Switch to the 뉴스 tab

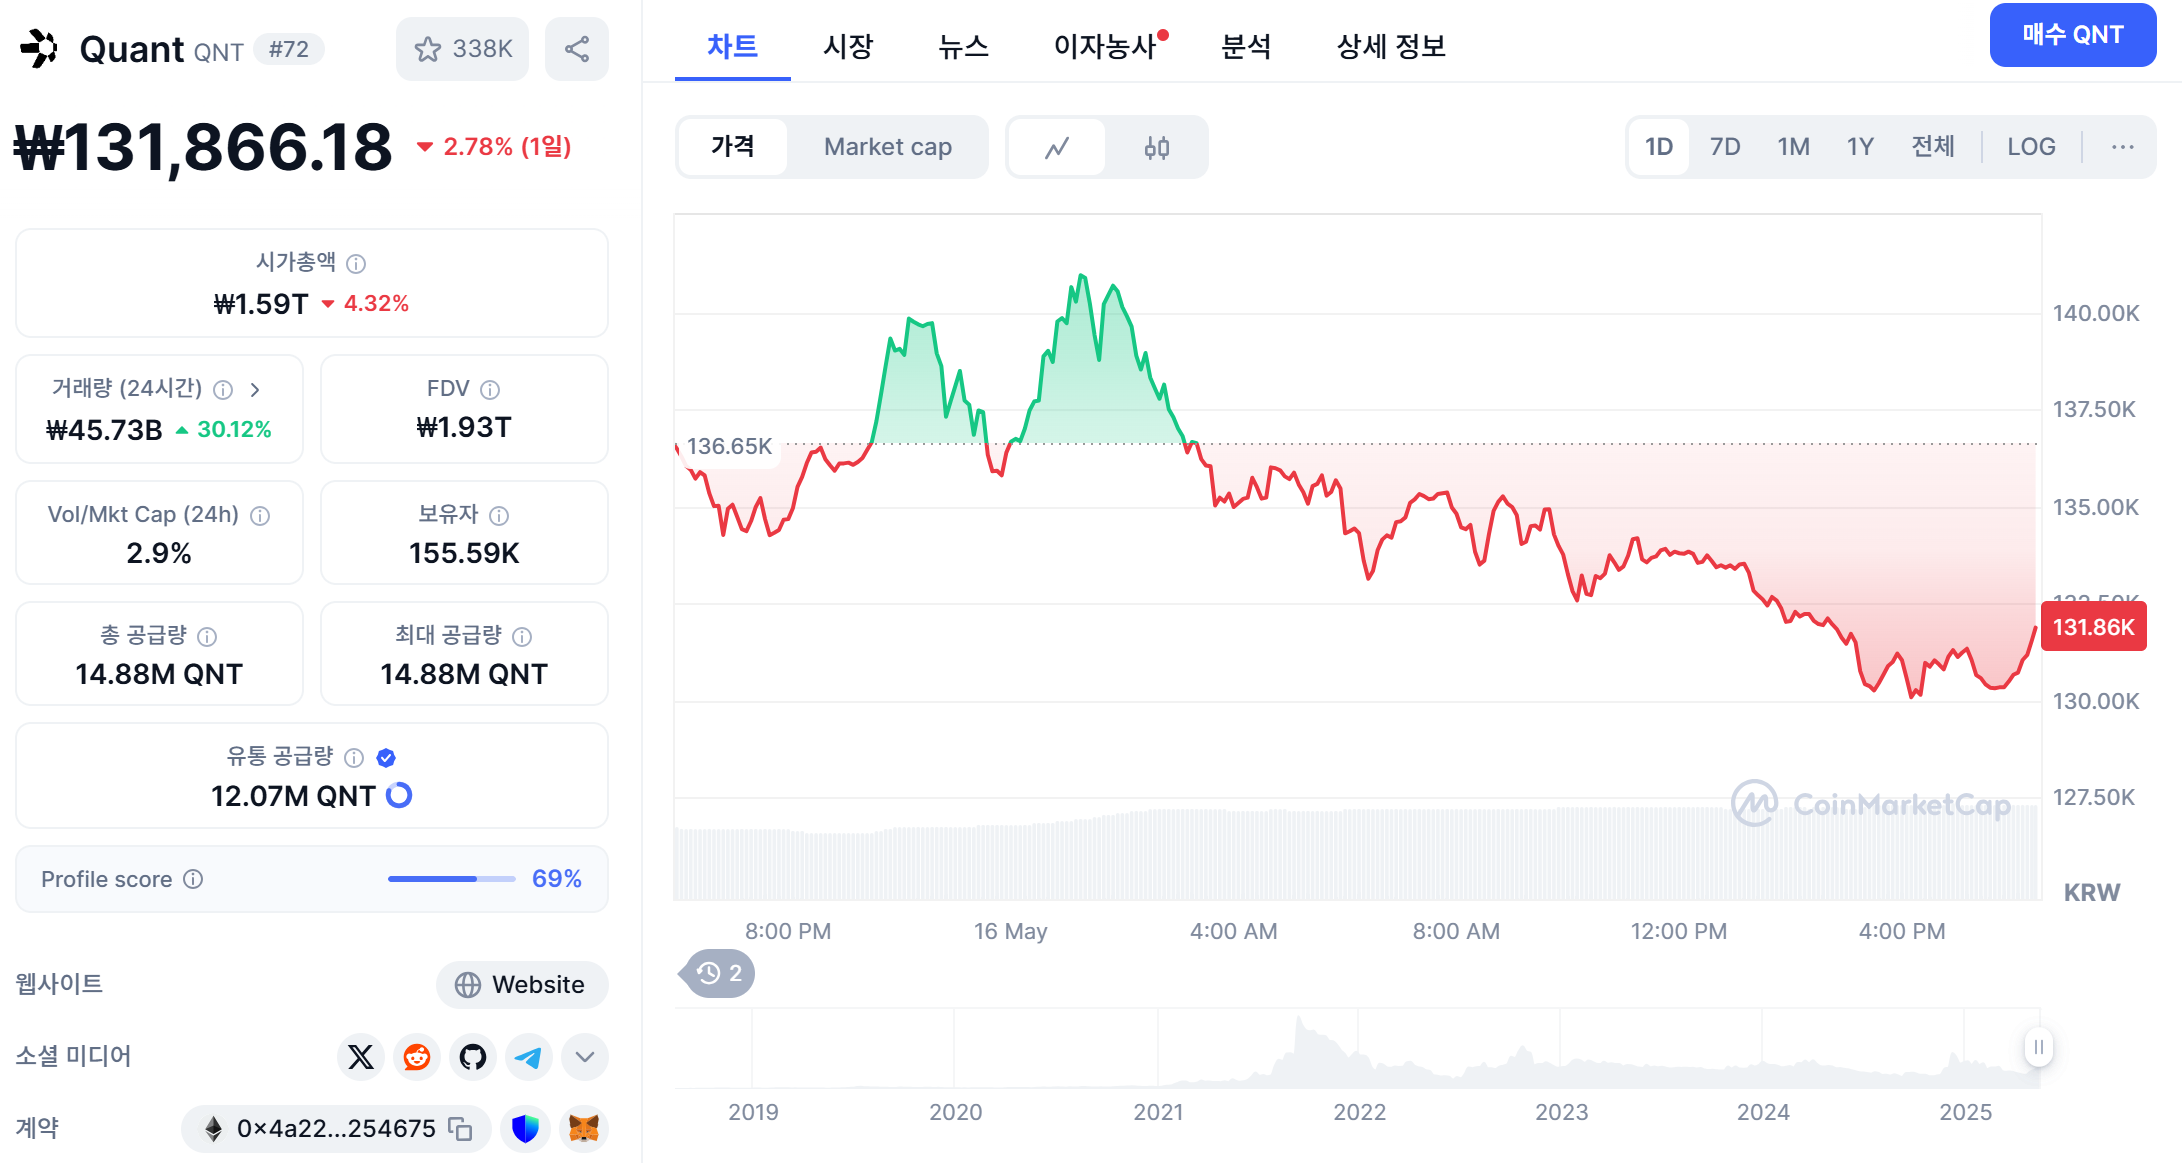click(962, 46)
